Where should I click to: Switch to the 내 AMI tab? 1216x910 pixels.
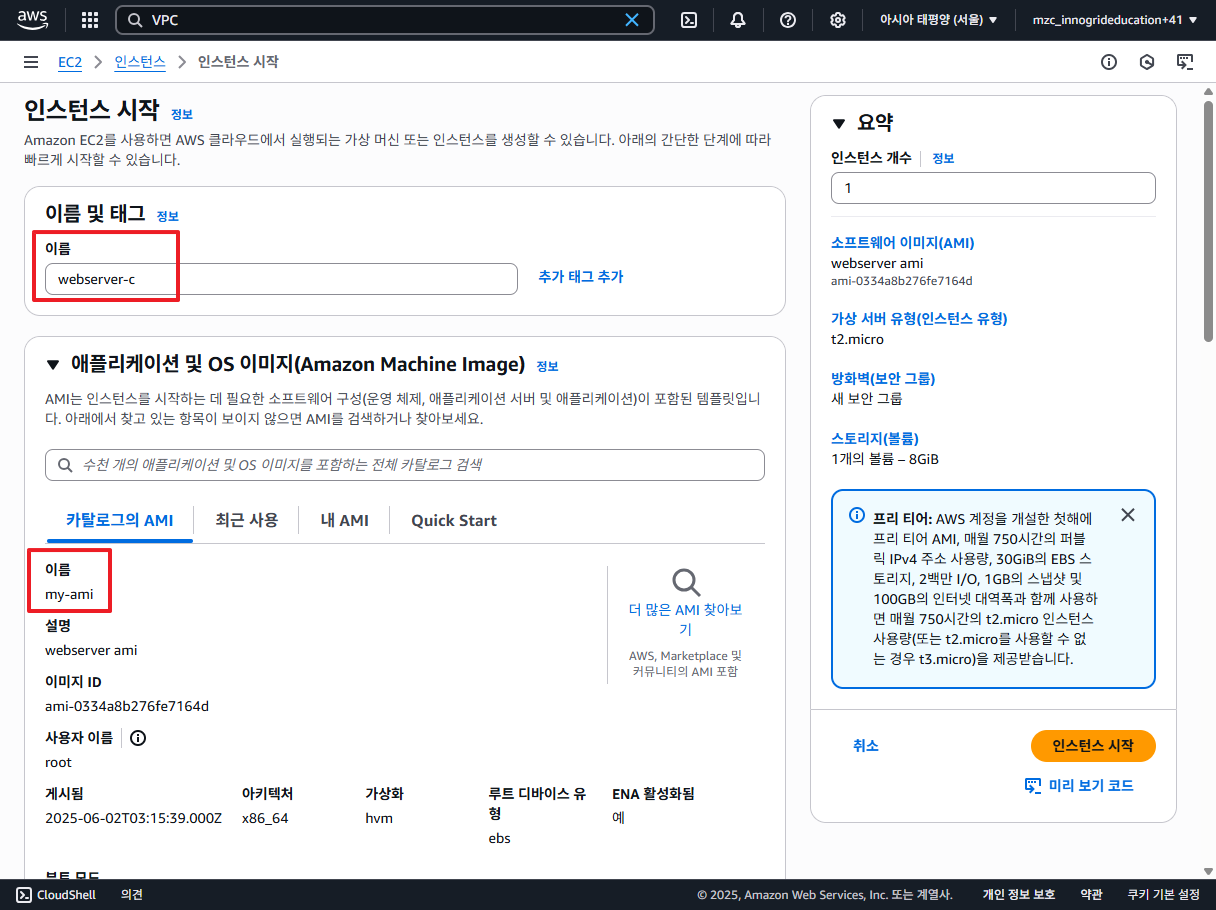344,520
